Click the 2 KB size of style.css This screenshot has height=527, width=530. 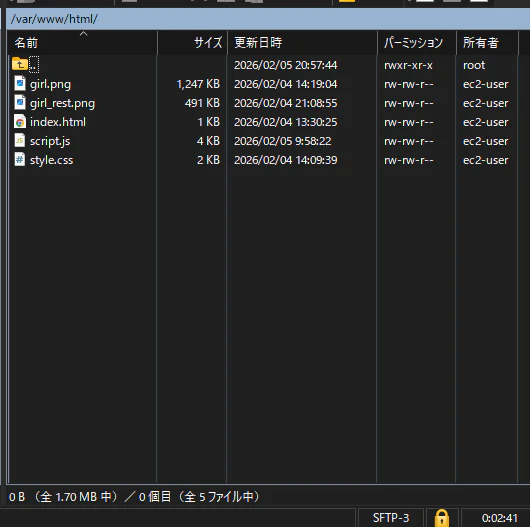208,160
